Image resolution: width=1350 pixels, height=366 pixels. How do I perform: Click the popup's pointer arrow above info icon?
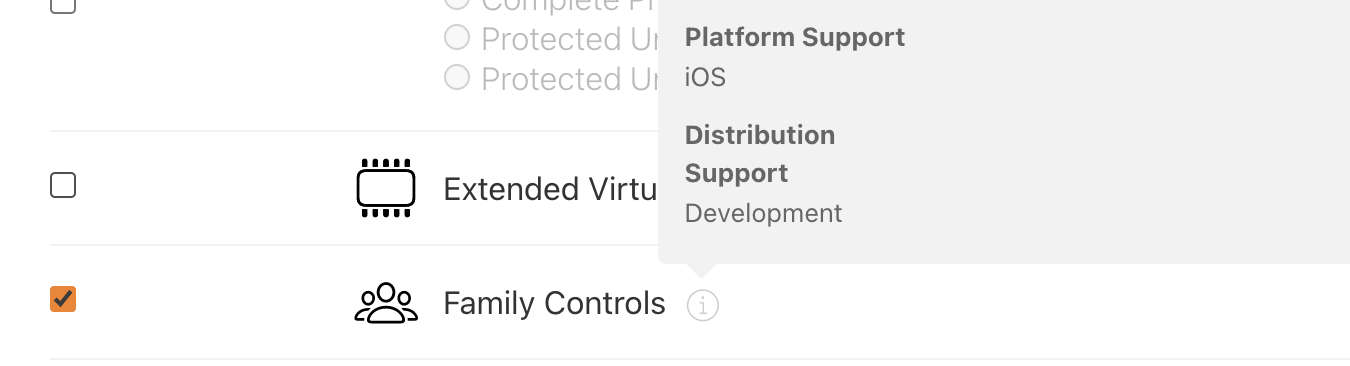703,270
